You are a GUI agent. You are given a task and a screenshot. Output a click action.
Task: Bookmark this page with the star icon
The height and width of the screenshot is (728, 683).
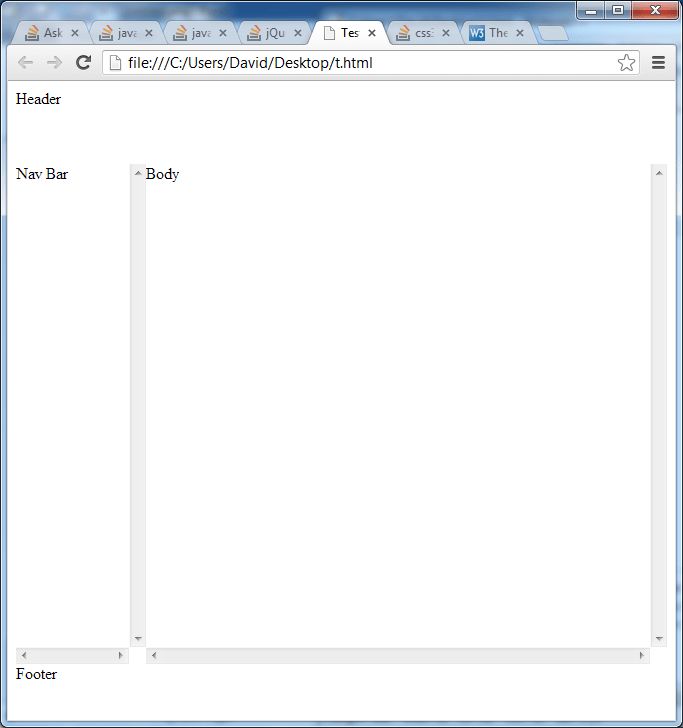tap(626, 63)
